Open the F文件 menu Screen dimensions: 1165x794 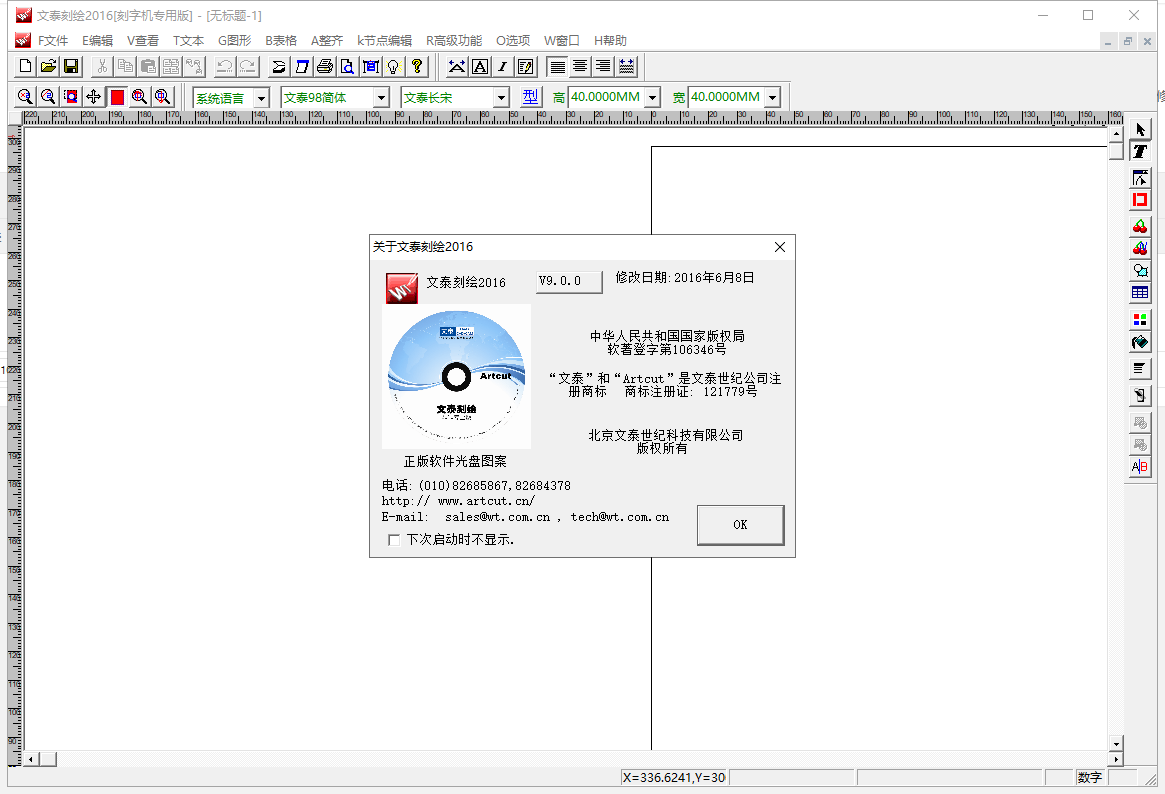tap(53, 41)
